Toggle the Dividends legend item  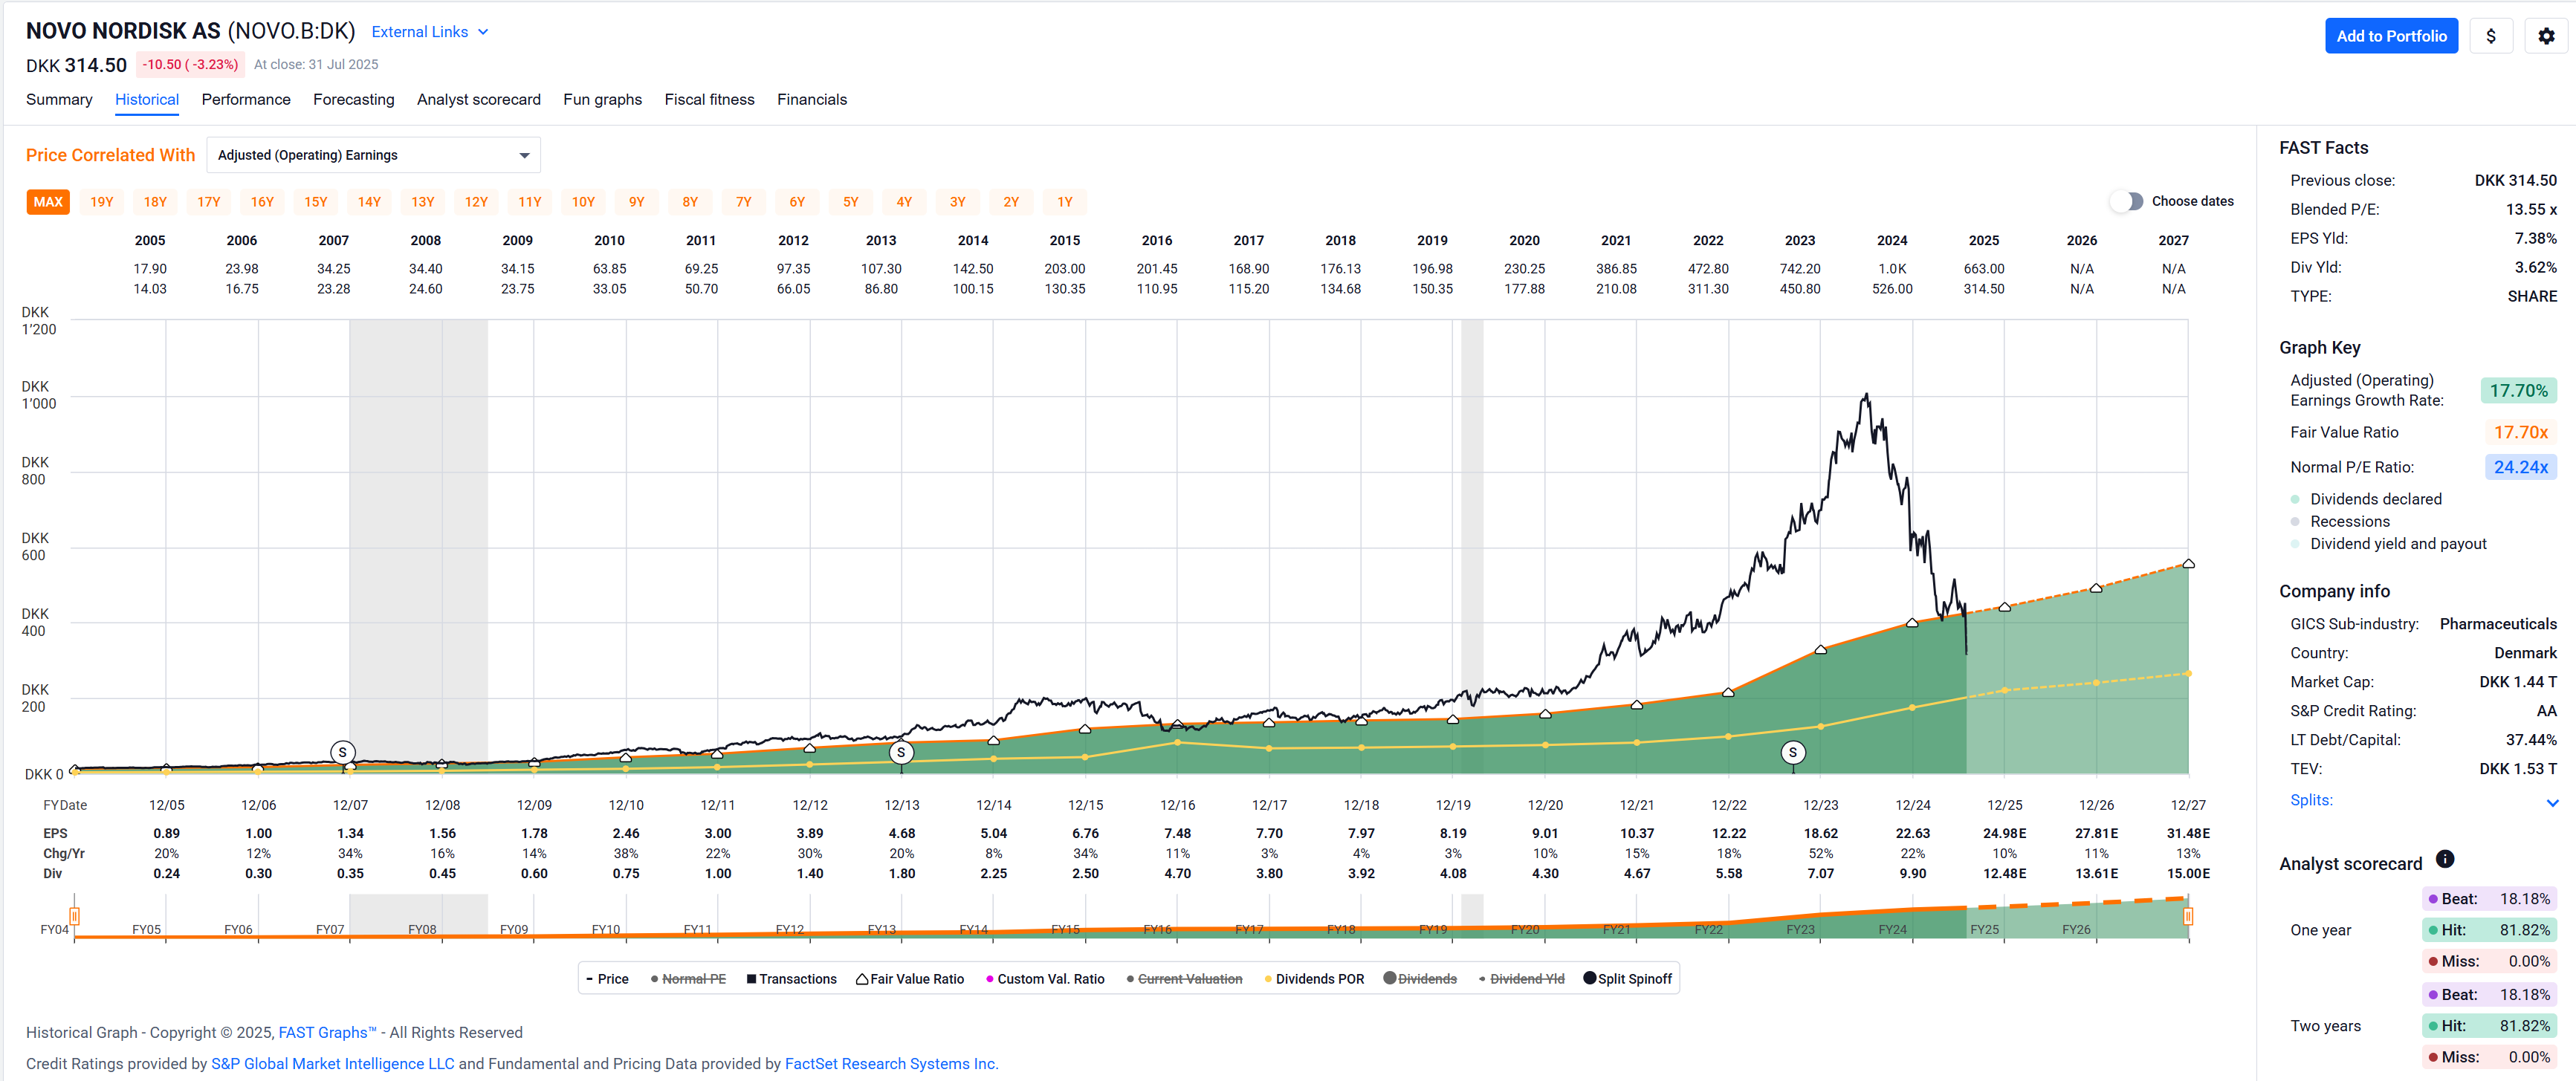tap(1420, 979)
